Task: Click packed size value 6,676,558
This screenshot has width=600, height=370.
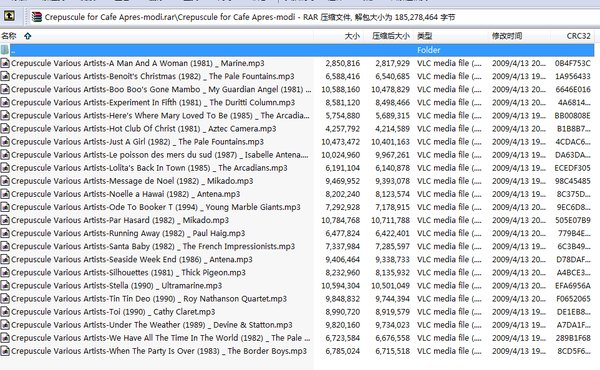Action: pos(393,338)
